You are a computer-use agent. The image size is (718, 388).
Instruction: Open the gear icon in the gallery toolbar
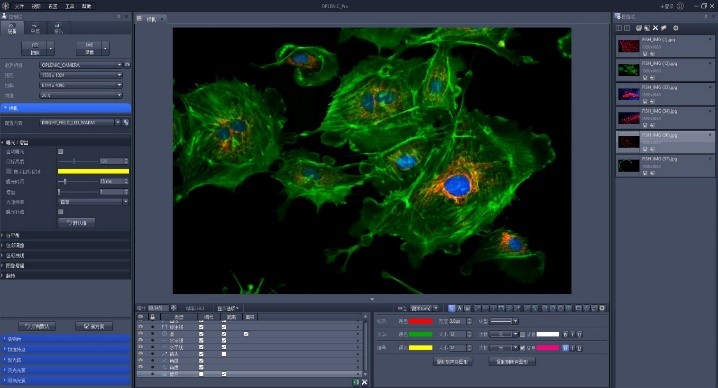click(x=675, y=28)
